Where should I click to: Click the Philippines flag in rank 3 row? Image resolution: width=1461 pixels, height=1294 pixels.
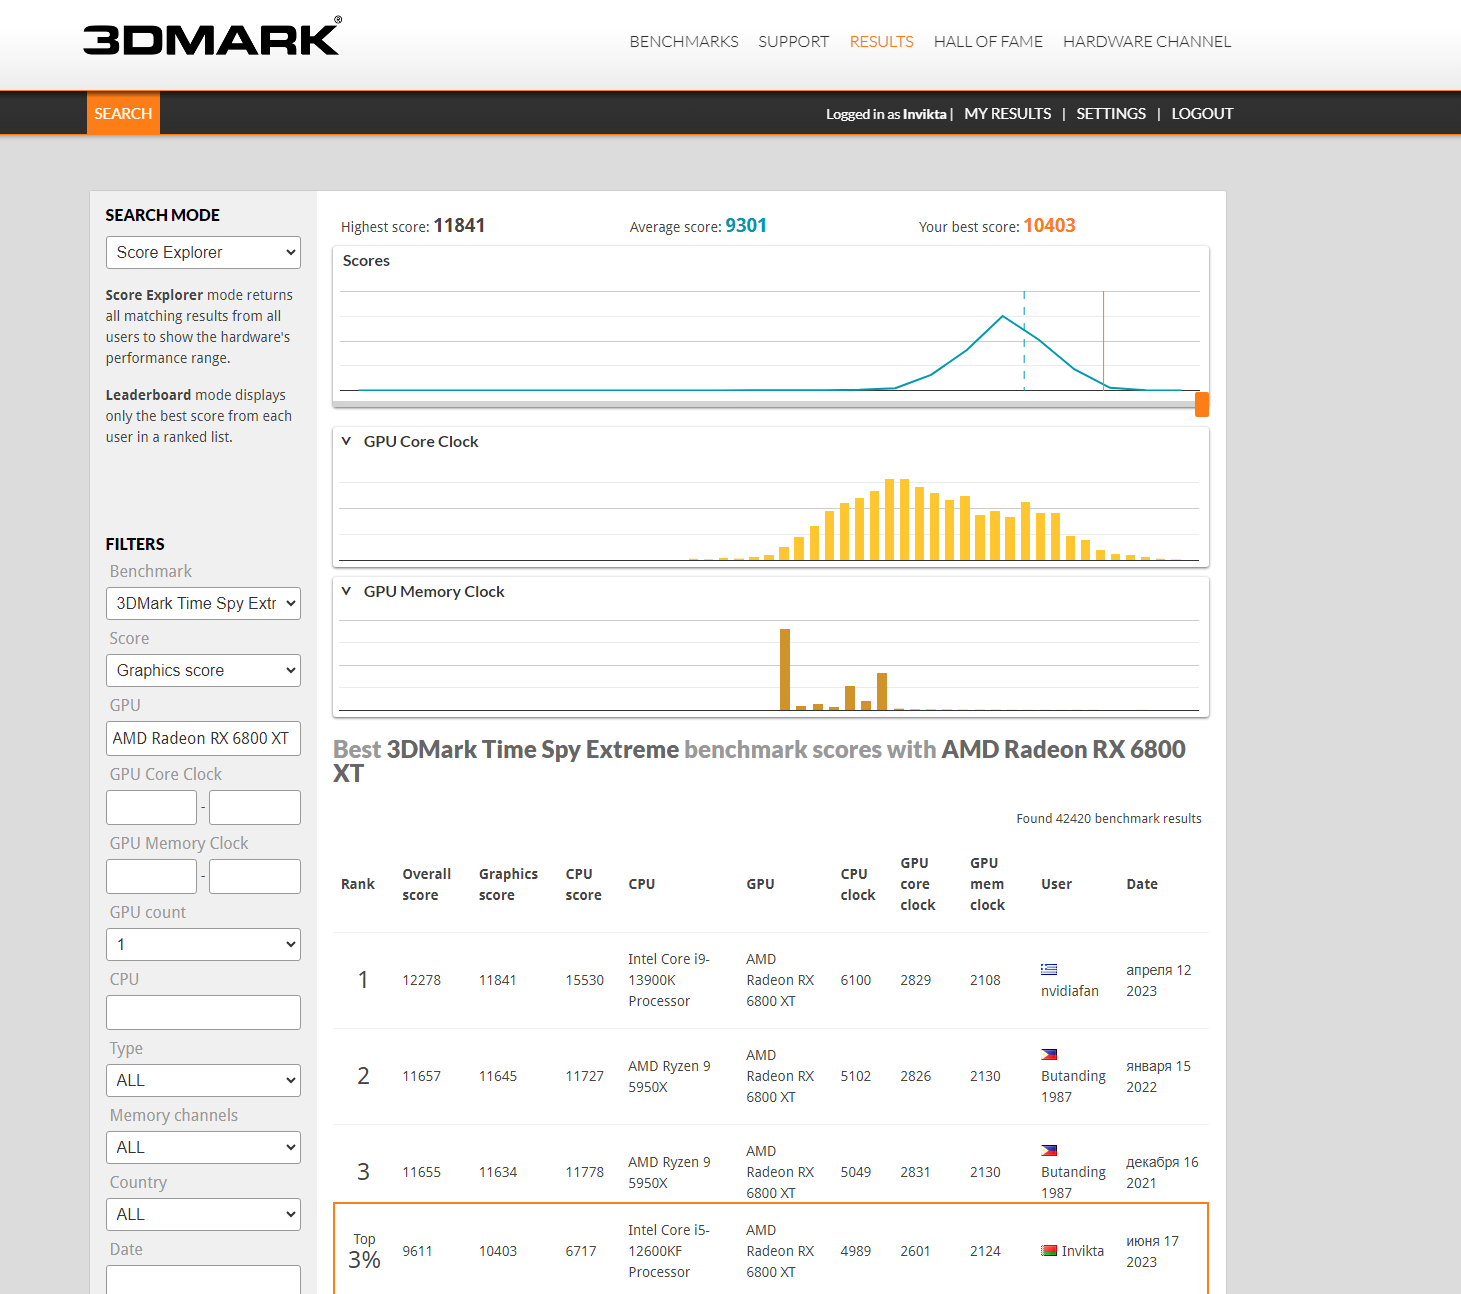pos(1049,1150)
